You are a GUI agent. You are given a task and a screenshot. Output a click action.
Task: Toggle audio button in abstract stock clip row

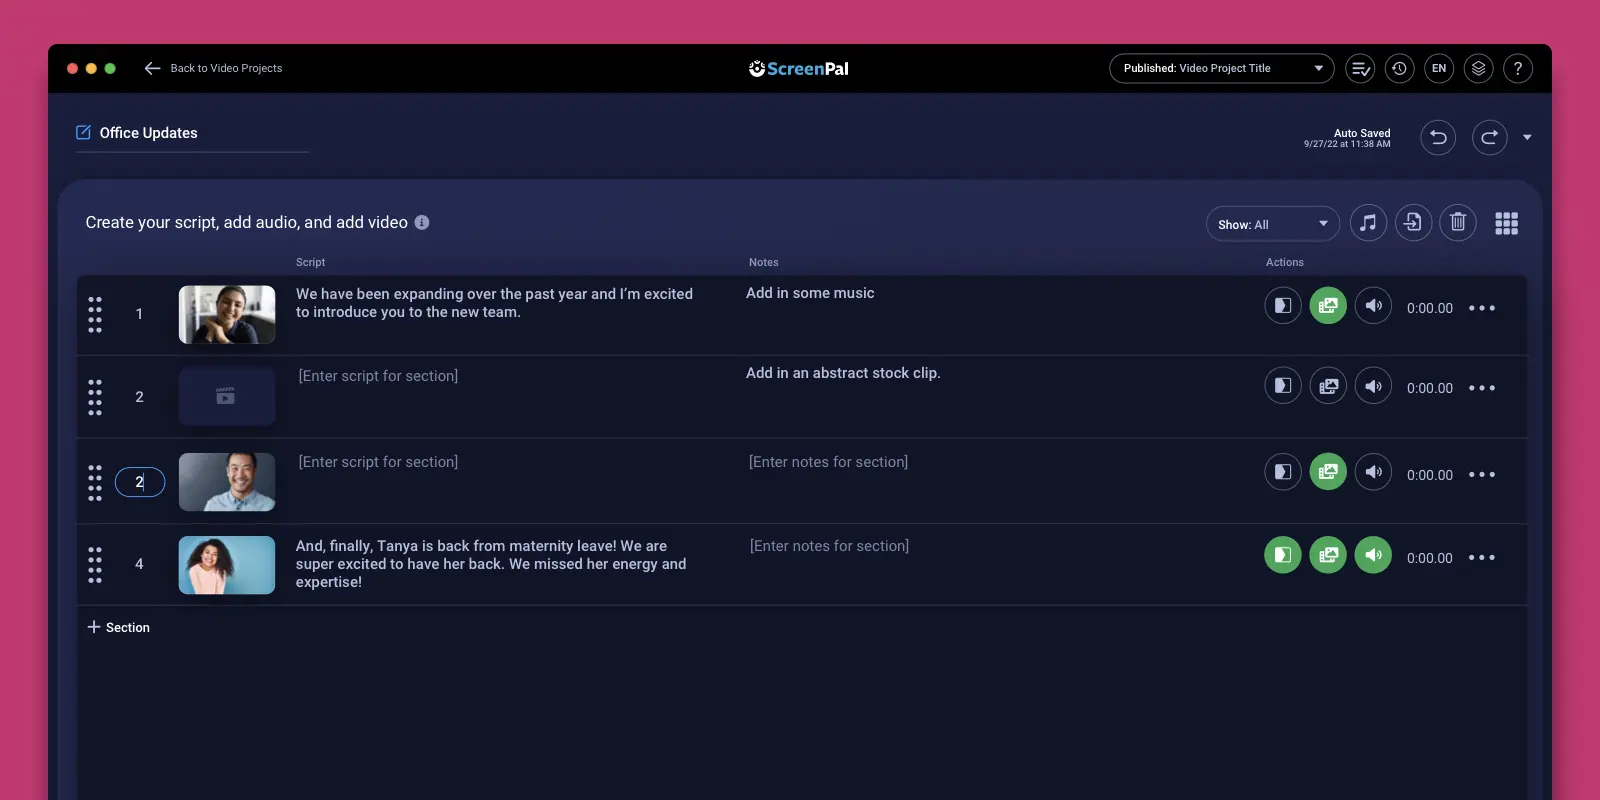click(1373, 386)
